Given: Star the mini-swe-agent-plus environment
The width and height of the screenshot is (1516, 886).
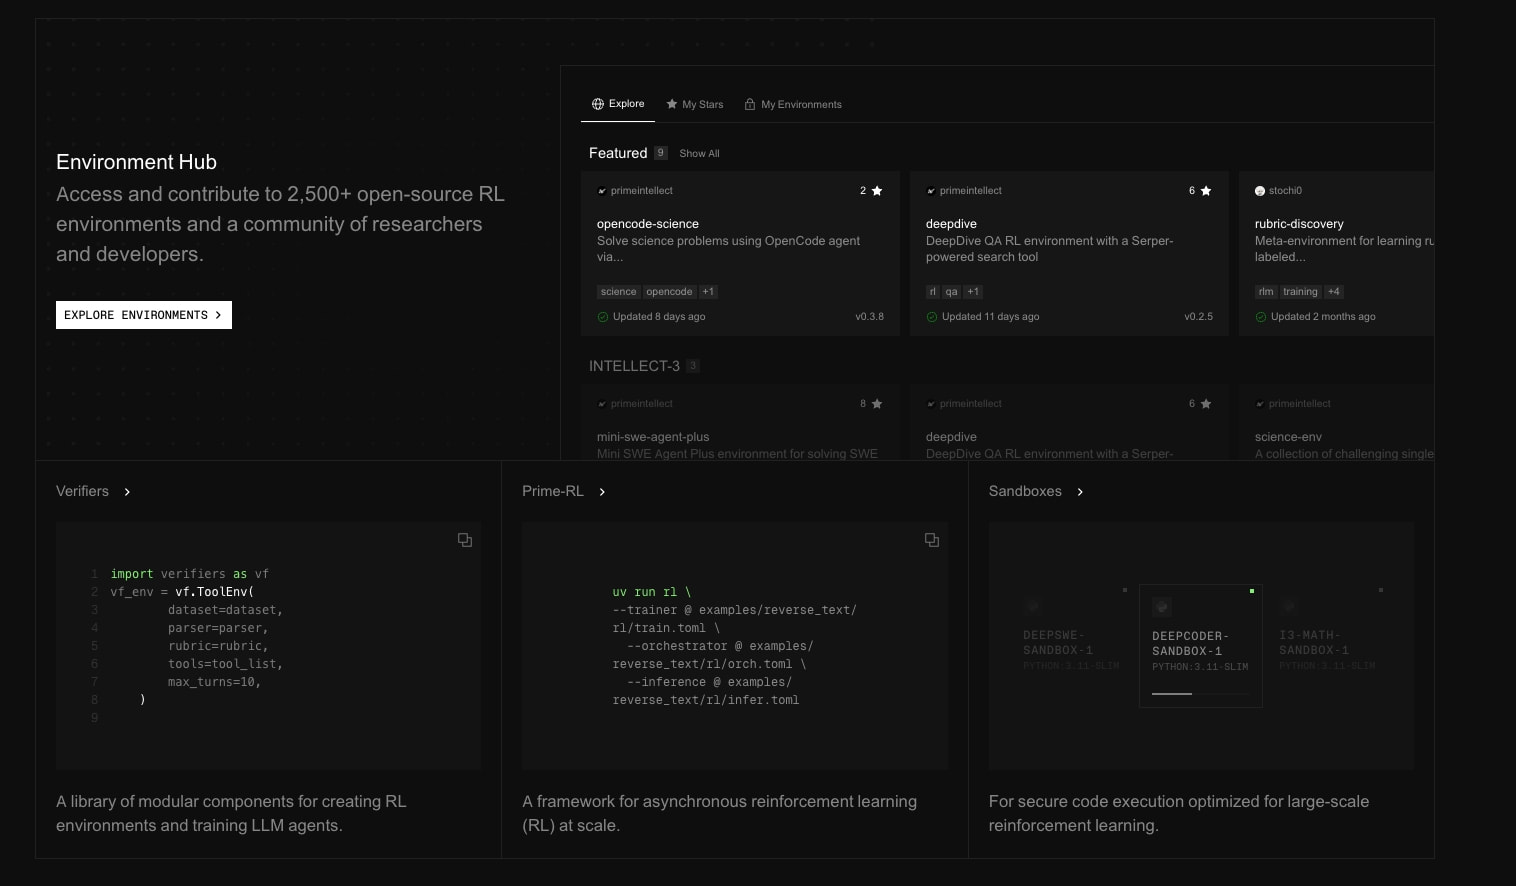Looking at the screenshot, I should point(877,404).
